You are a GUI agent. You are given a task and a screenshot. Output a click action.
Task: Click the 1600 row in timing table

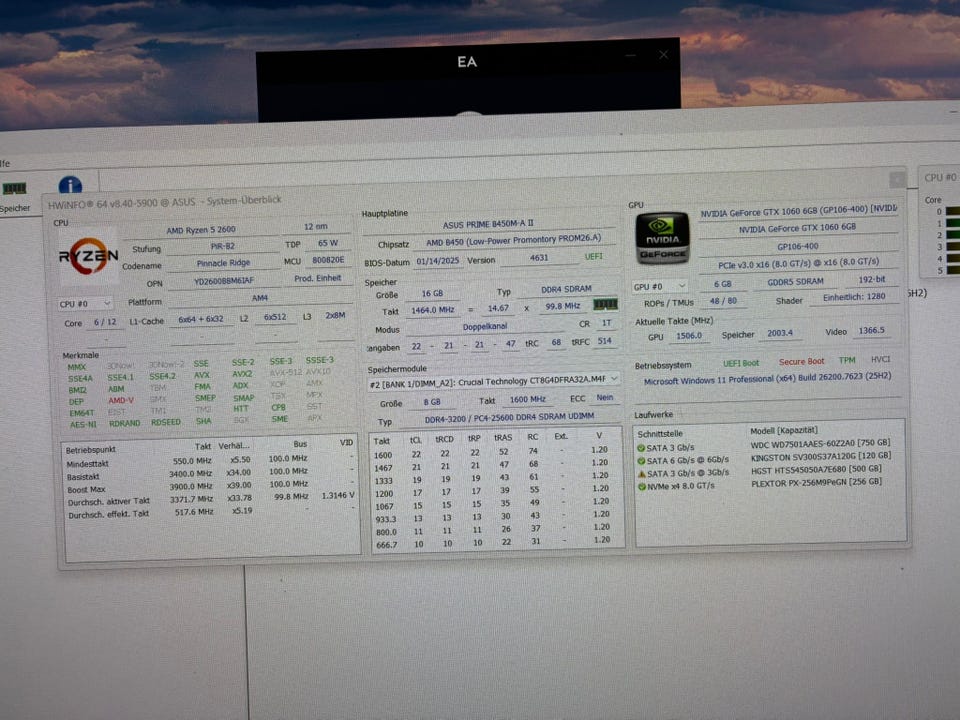click(x=493, y=453)
